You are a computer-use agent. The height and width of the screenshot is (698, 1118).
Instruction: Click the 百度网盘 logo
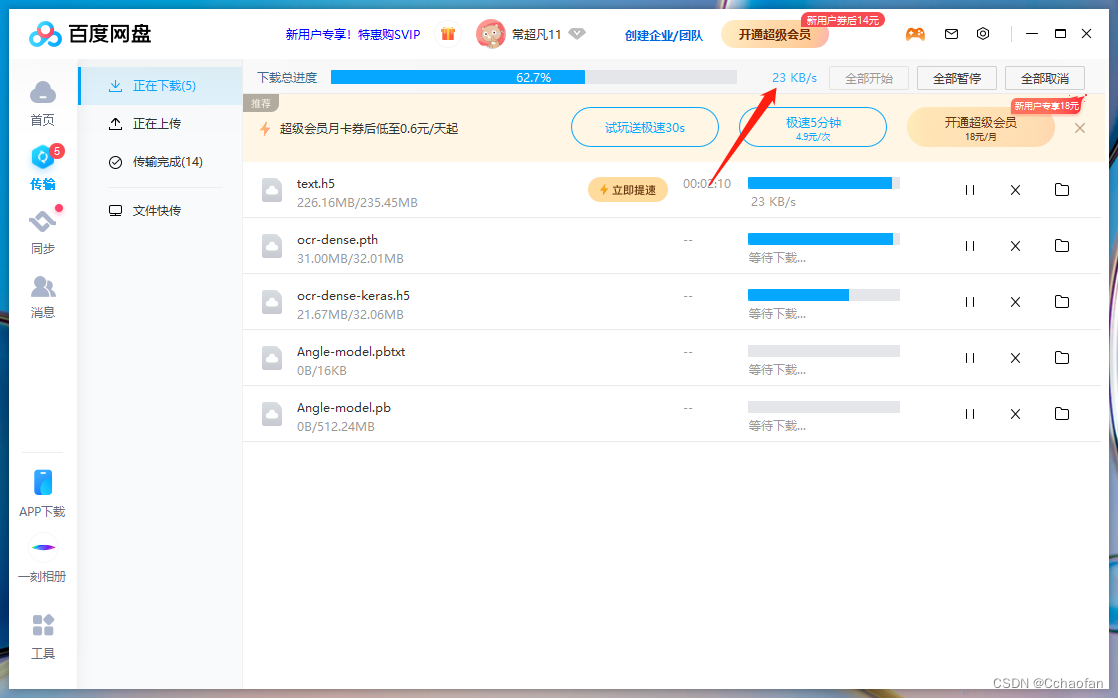(90, 34)
